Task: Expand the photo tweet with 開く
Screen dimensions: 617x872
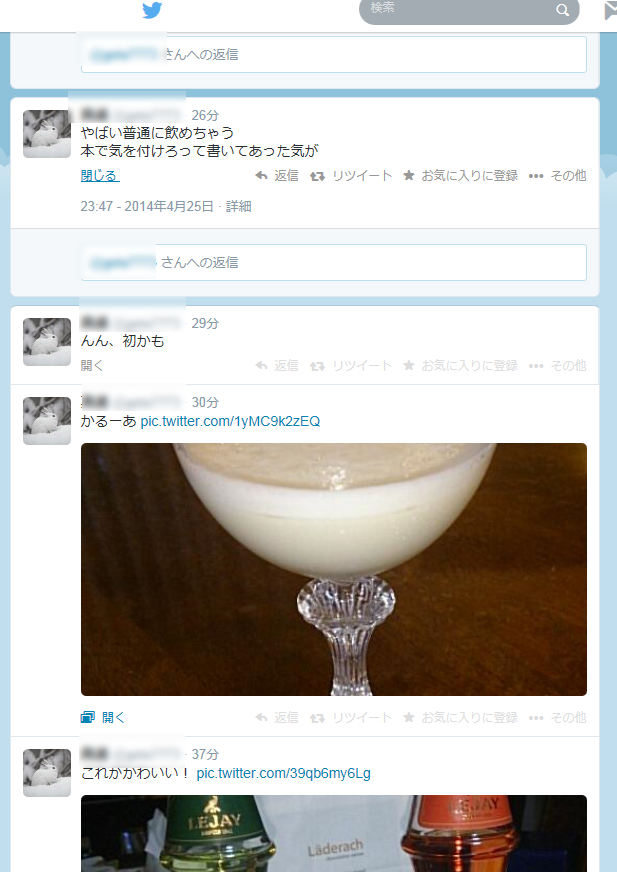Action: pos(103,717)
